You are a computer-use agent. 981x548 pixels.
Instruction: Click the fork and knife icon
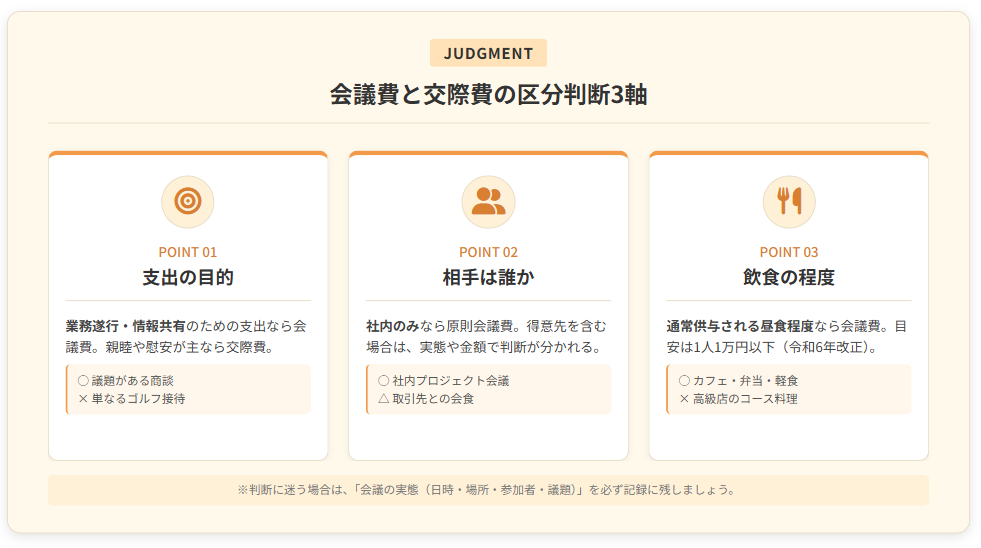pyautogui.click(x=789, y=201)
